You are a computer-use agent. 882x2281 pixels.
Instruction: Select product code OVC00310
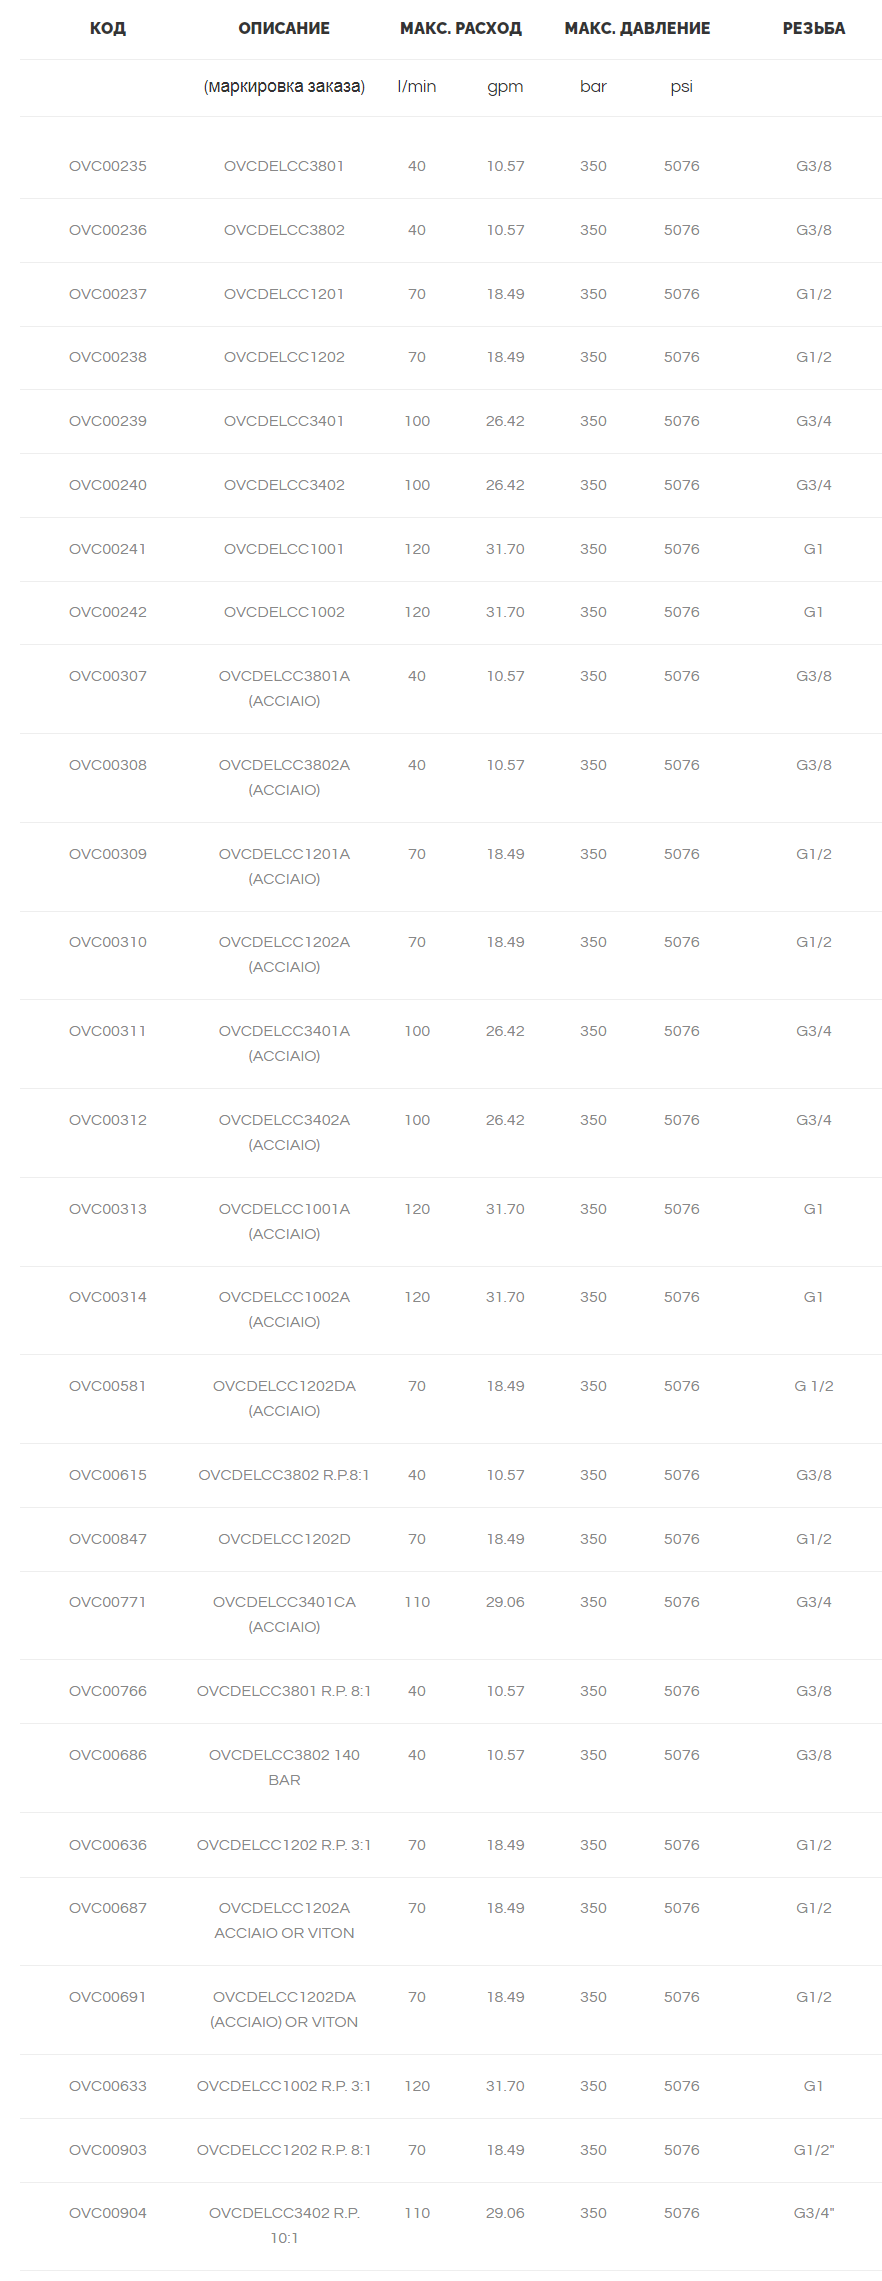pos(108,942)
